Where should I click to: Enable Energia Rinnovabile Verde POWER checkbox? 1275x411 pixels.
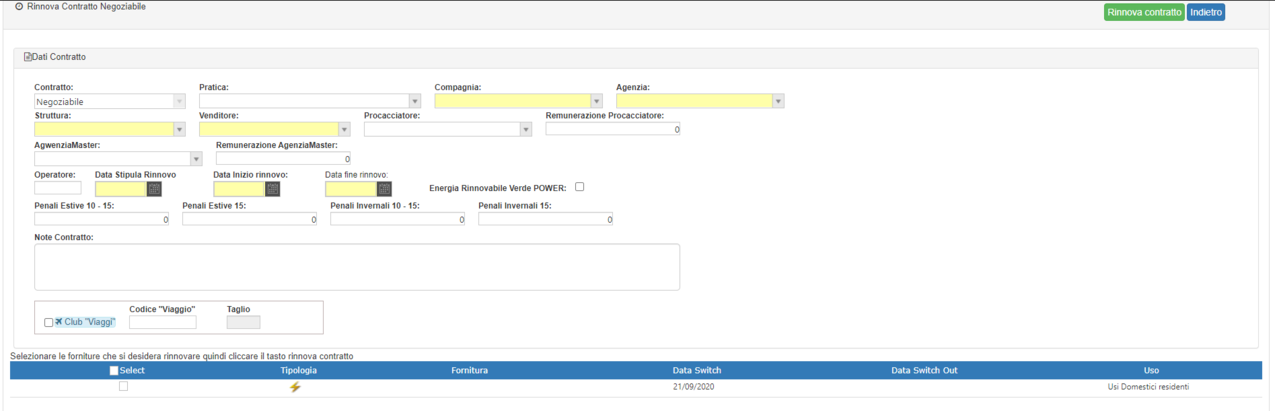580,186
